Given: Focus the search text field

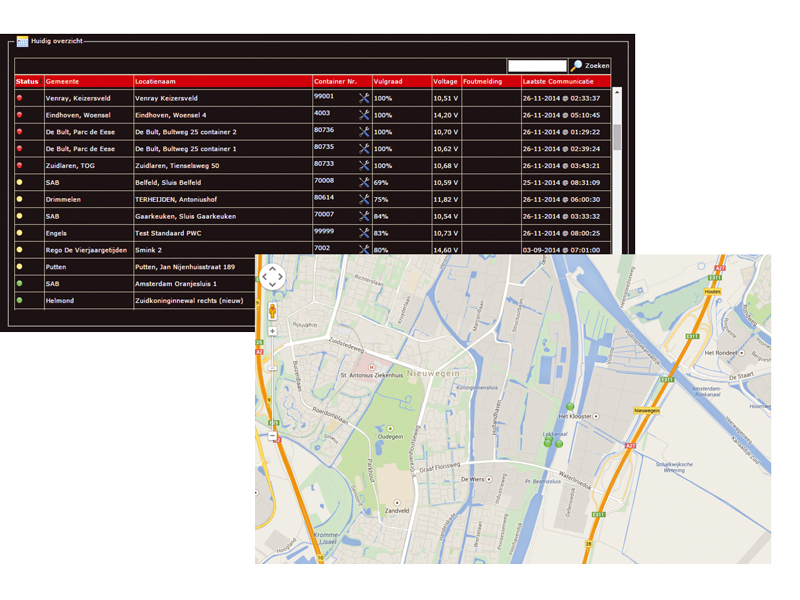Looking at the screenshot, I should point(537,66).
